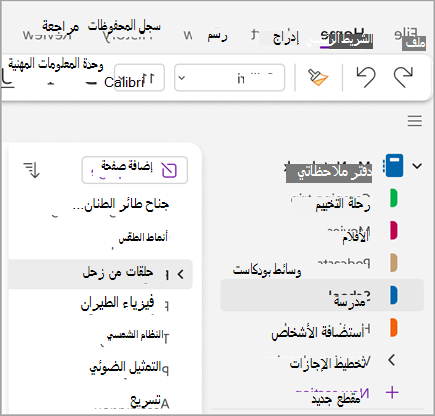Toggle the navigation pane hamburger icon
This screenshot has width=435, height=416.
(415, 121)
